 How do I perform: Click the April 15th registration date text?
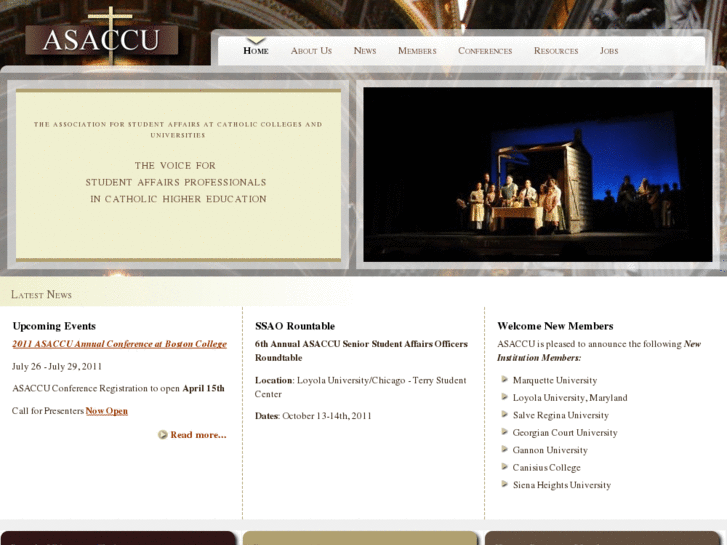(204, 389)
